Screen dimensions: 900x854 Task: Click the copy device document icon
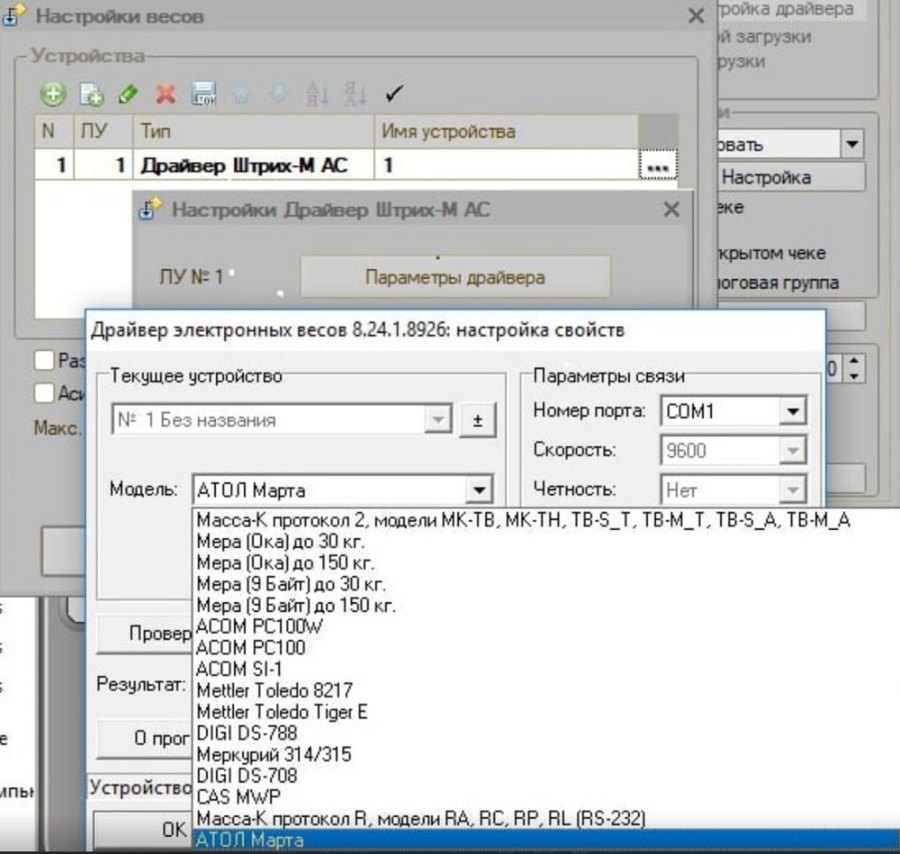coord(91,94)
